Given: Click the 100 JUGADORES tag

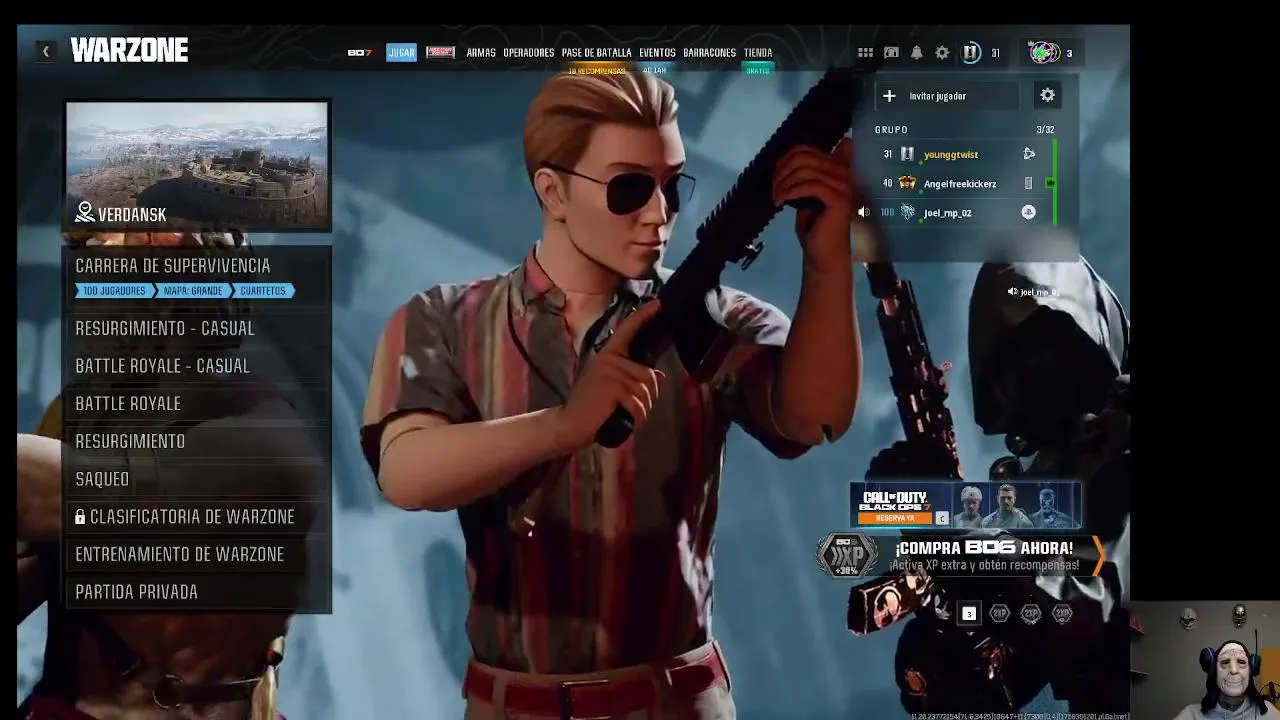Looking at the screenshot, I should [113, 291].
